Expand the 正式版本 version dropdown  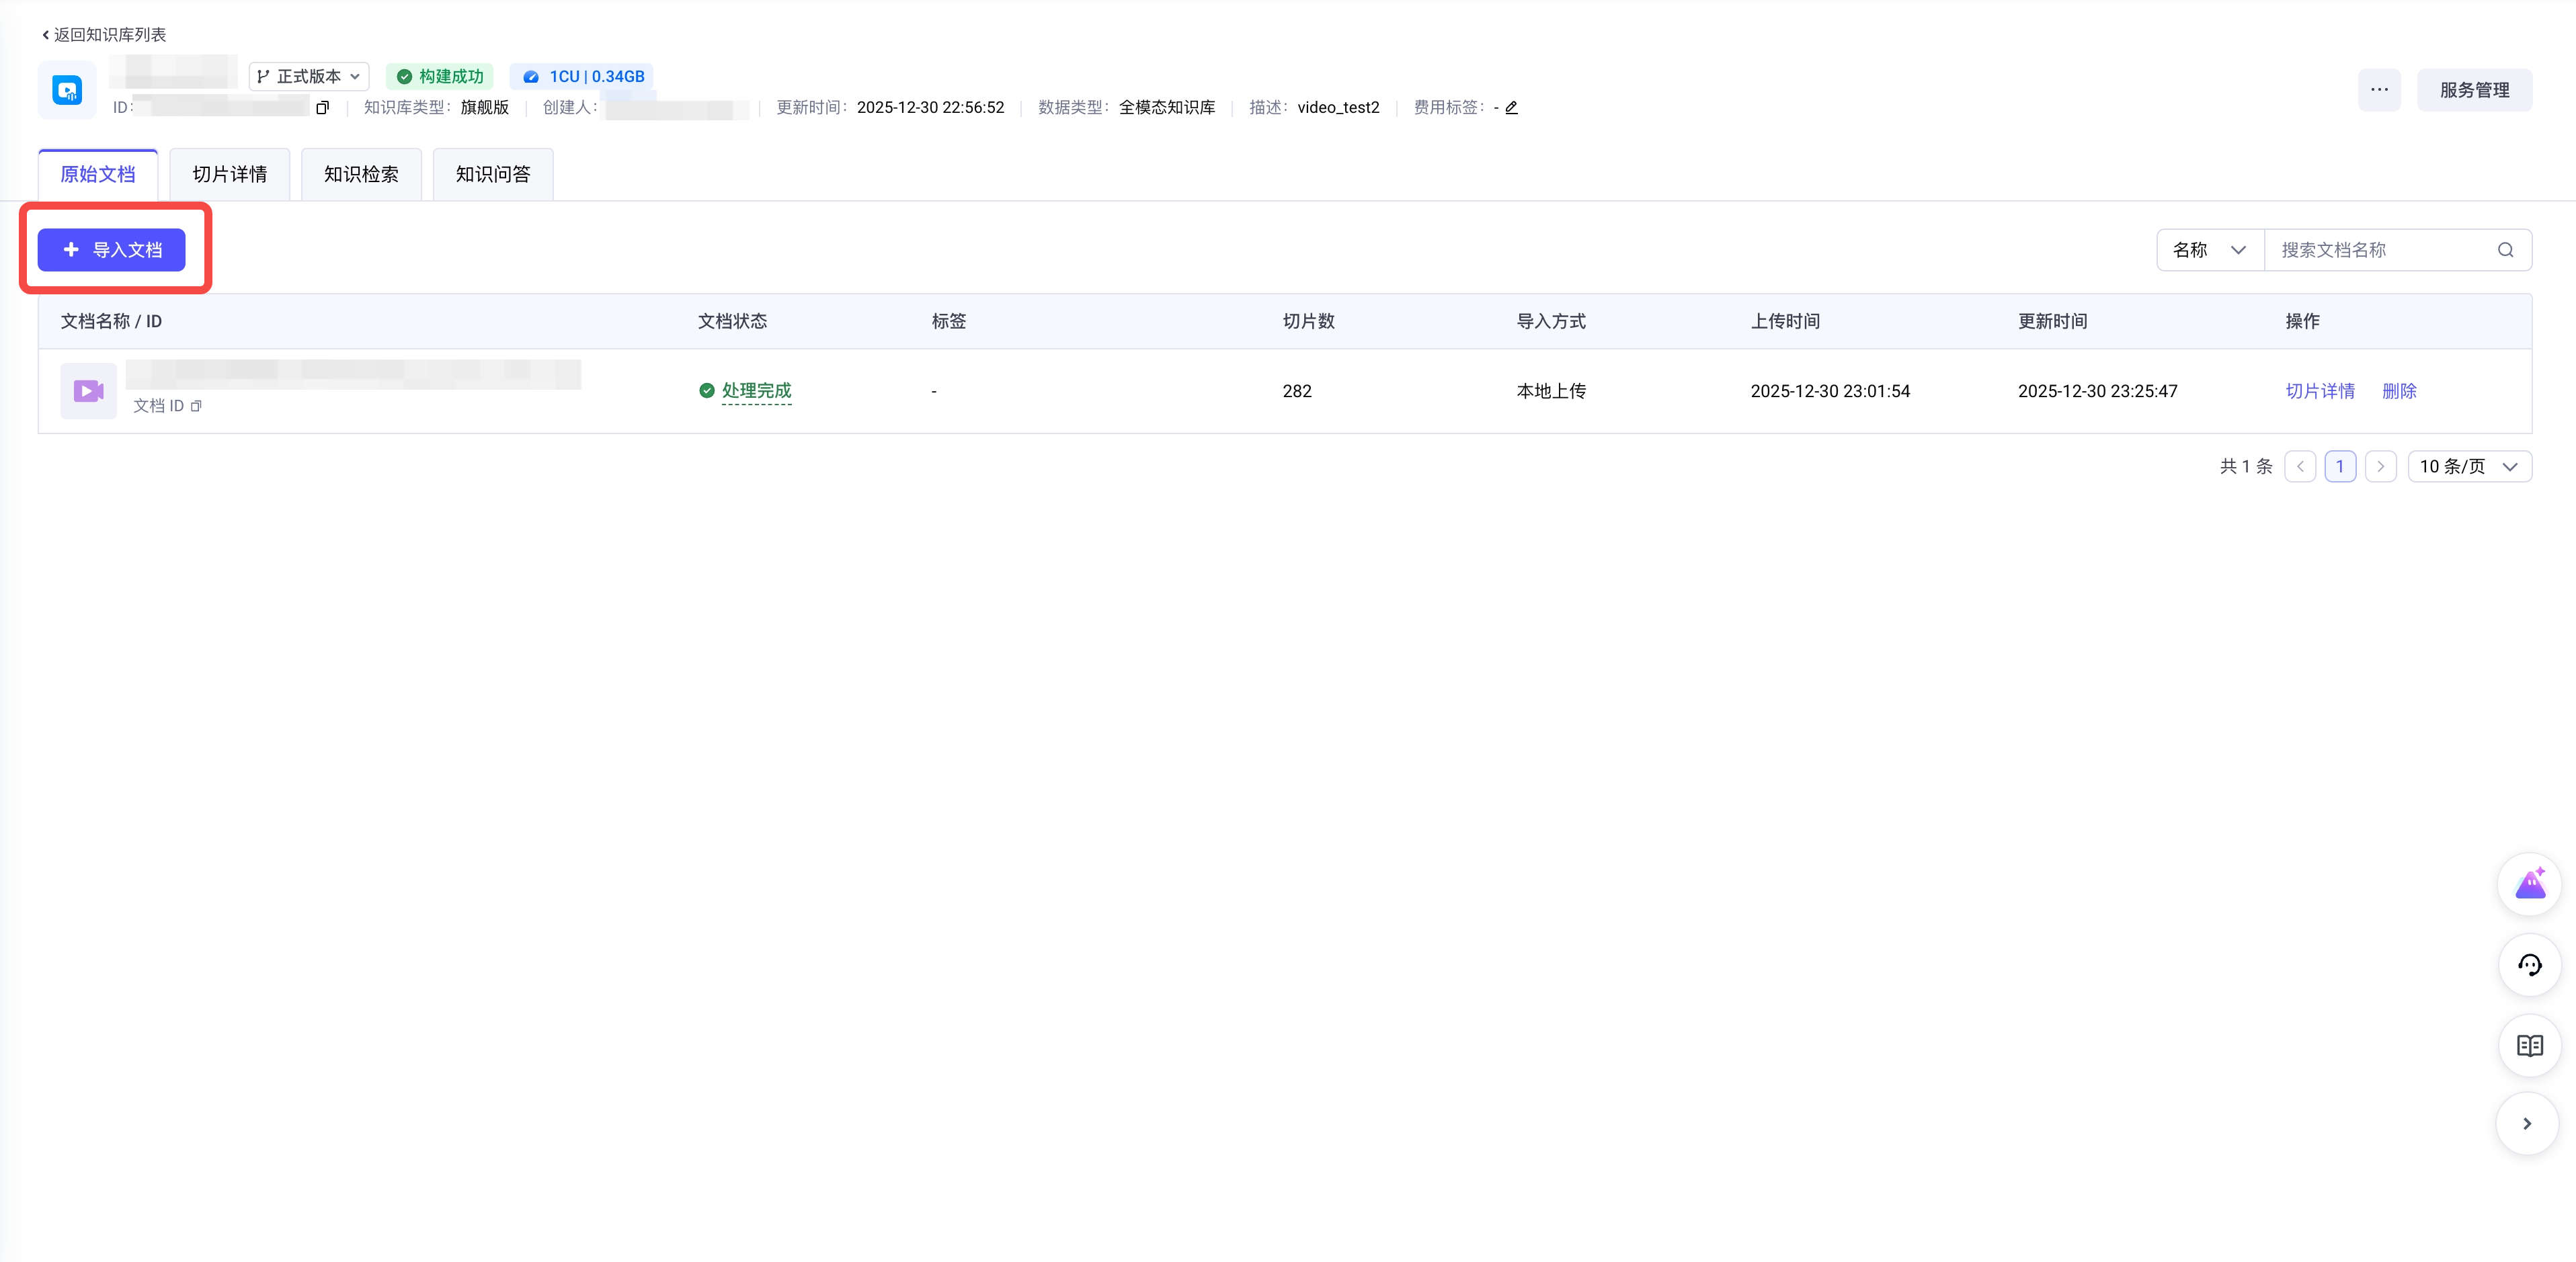click(309, 77)
